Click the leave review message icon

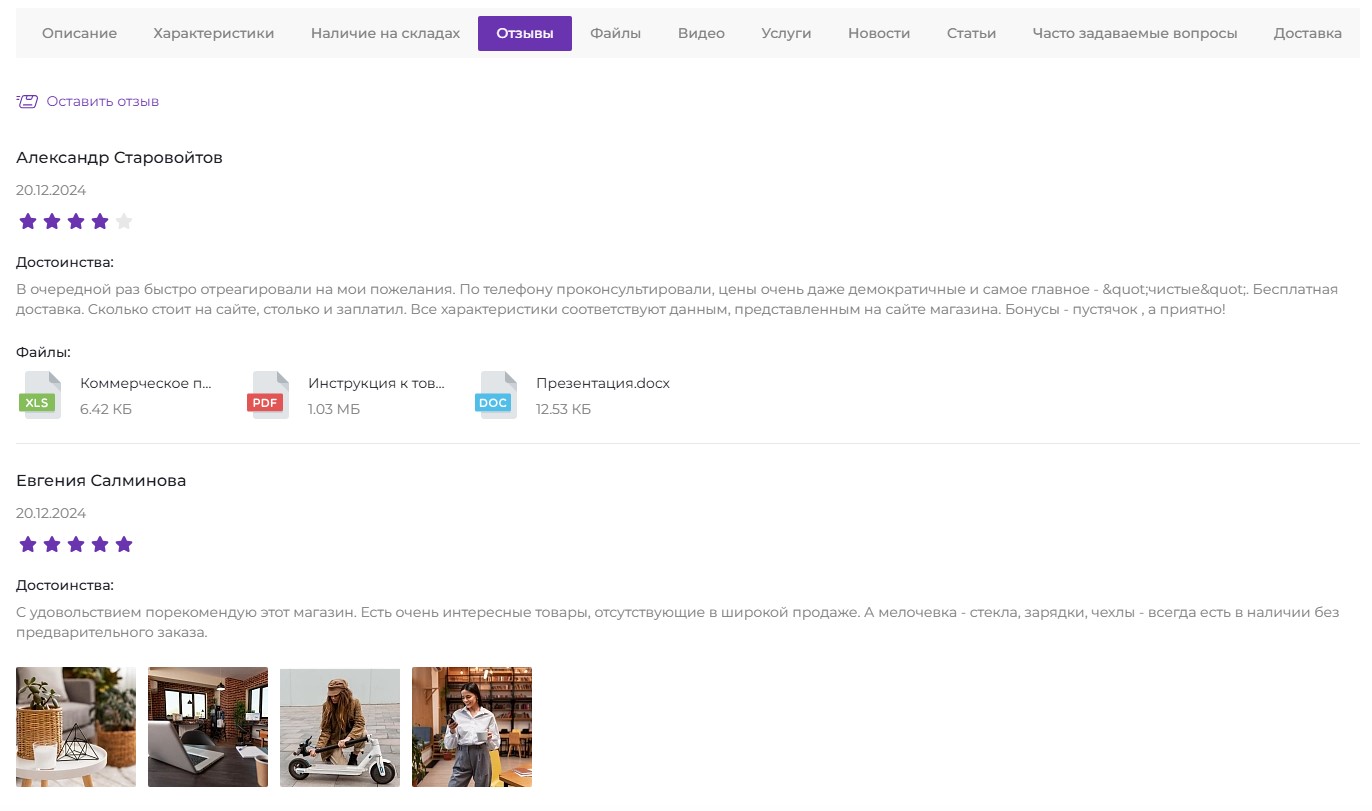(x=27, y=101)
